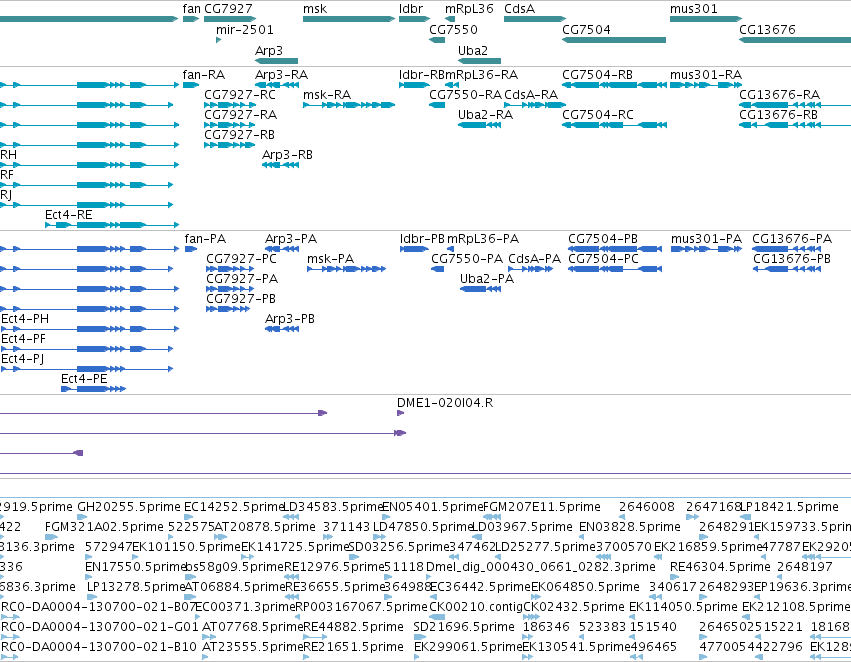This screenshot has height=662, width=851.
Task: Select the CdsA gene bar
Action: tap(535, 19)
